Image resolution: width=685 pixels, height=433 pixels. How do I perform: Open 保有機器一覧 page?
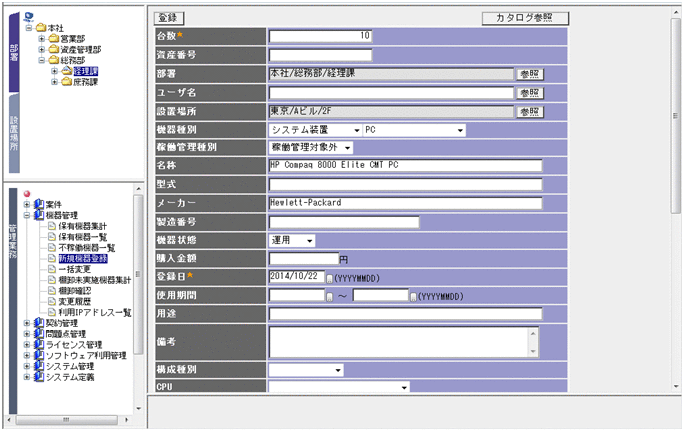[77, 237]
